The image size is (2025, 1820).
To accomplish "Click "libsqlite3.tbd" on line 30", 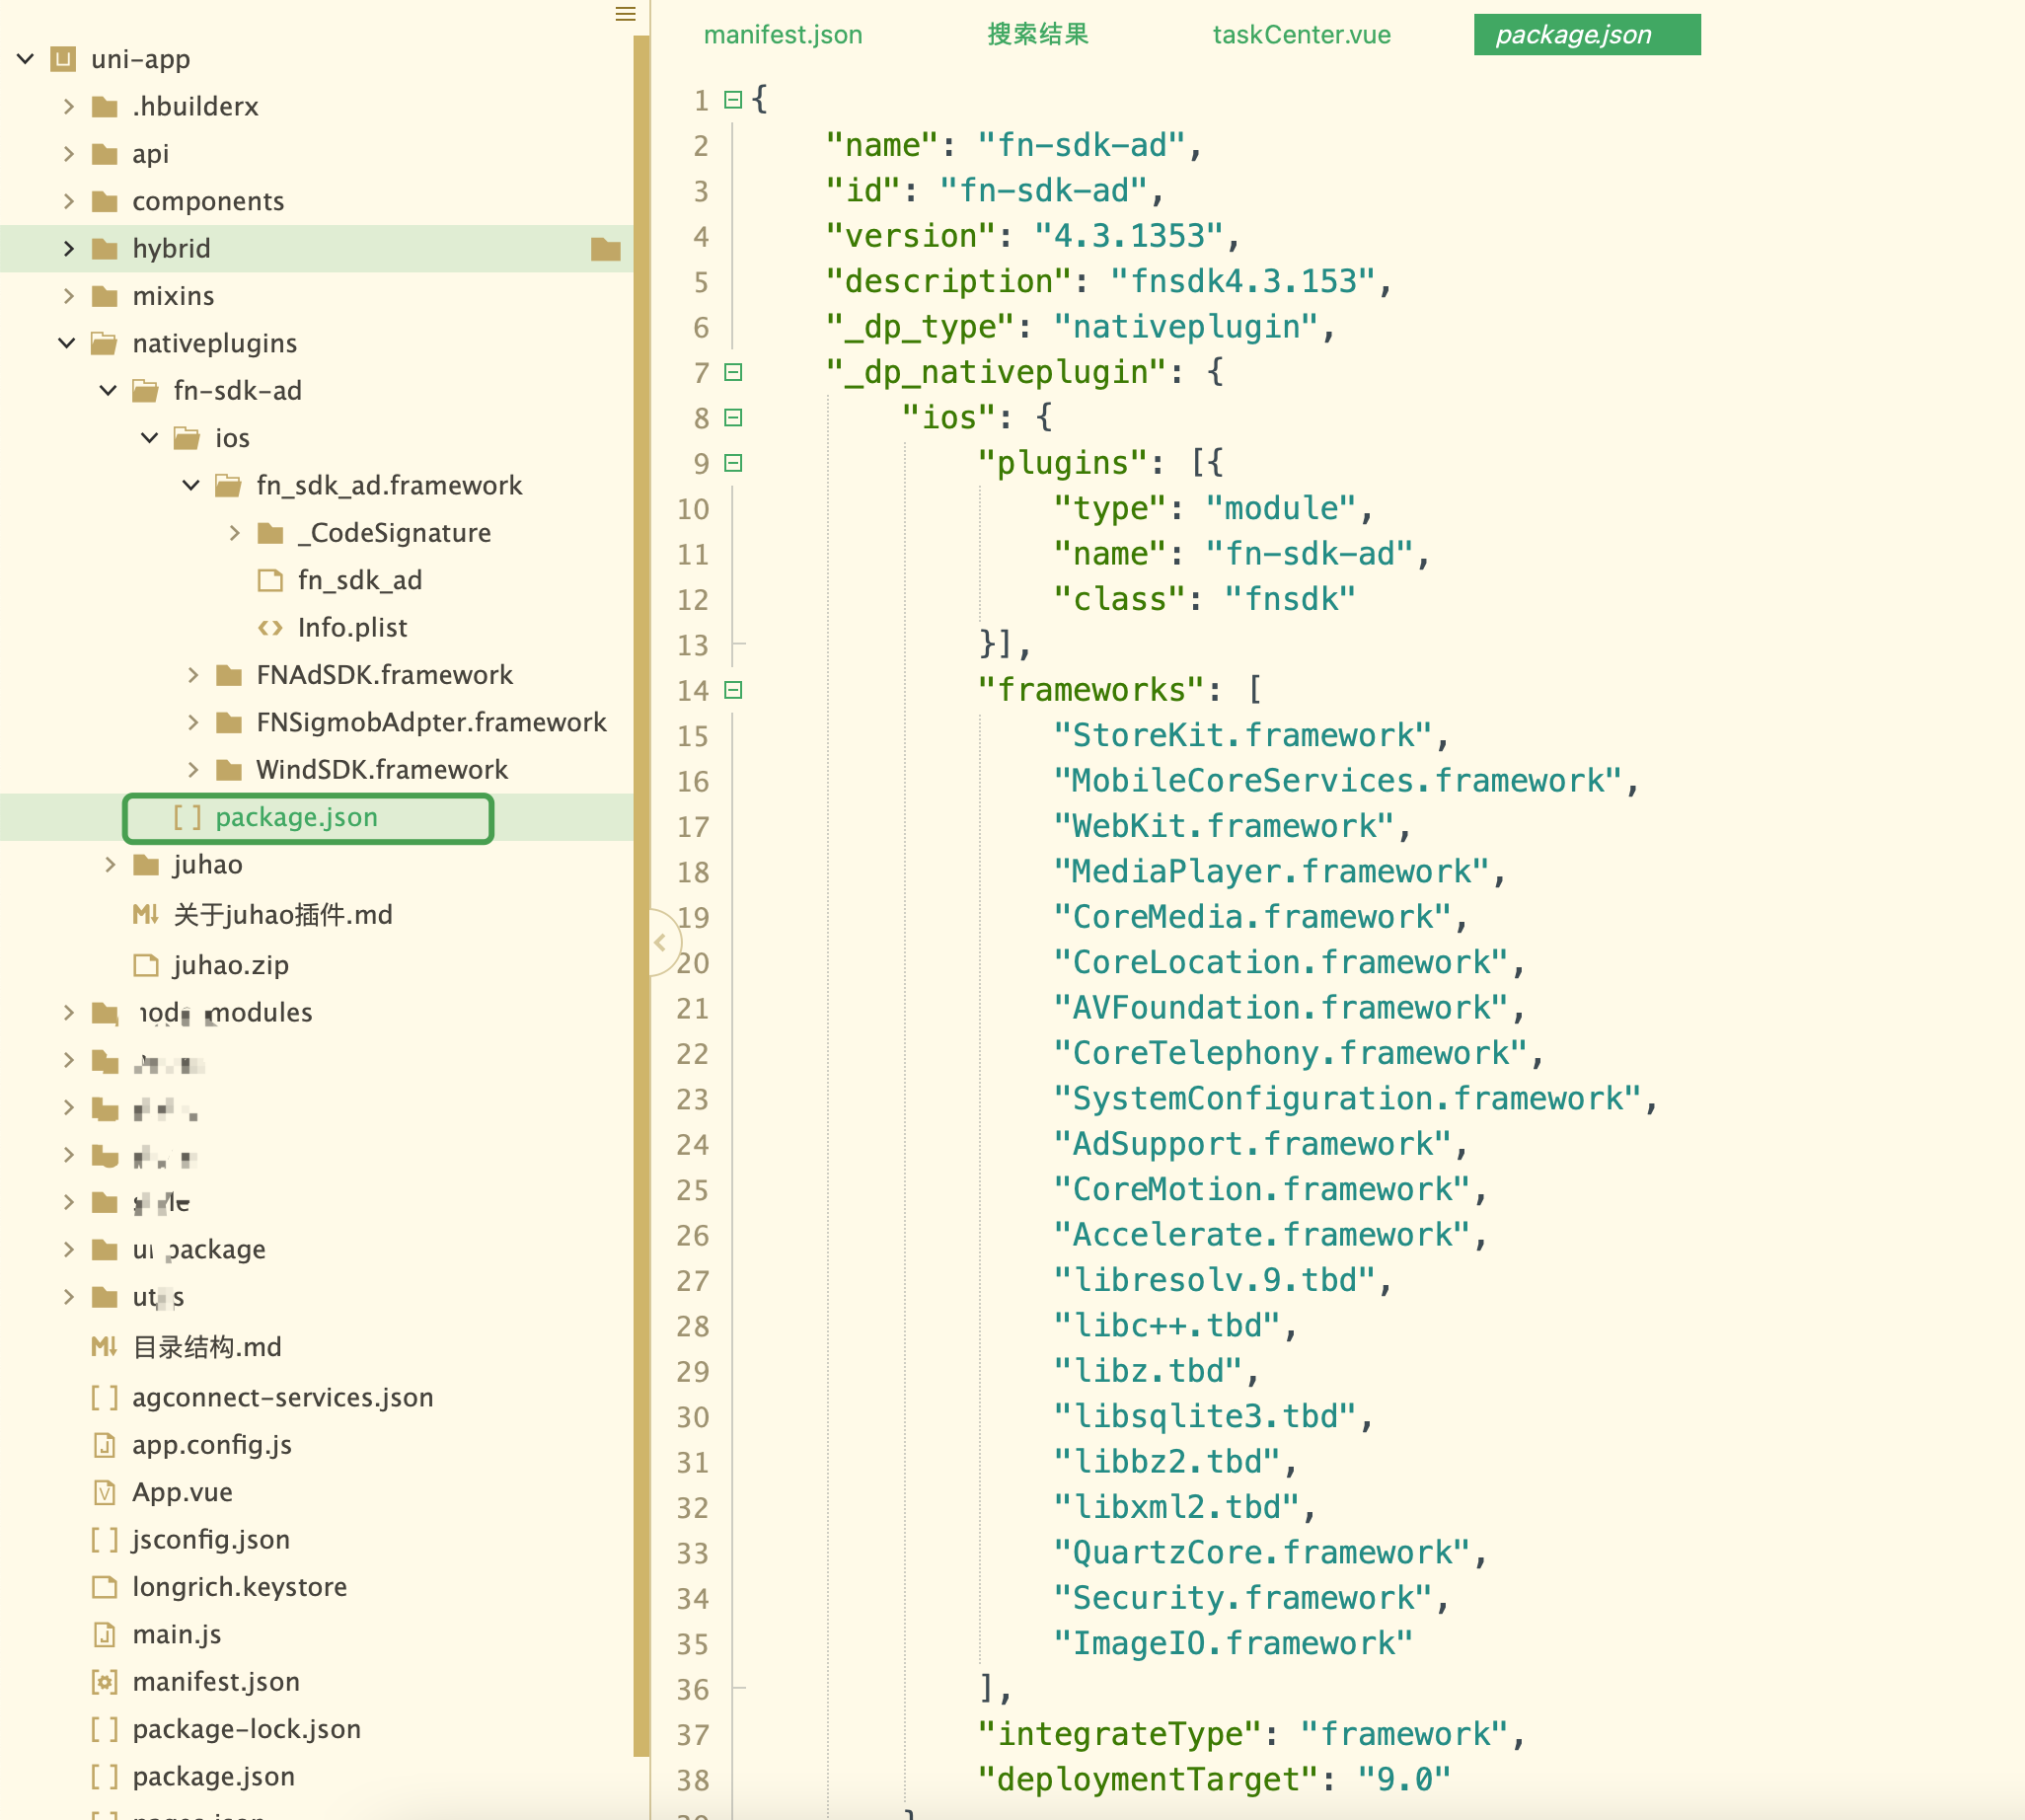I will (1205, 1417).
